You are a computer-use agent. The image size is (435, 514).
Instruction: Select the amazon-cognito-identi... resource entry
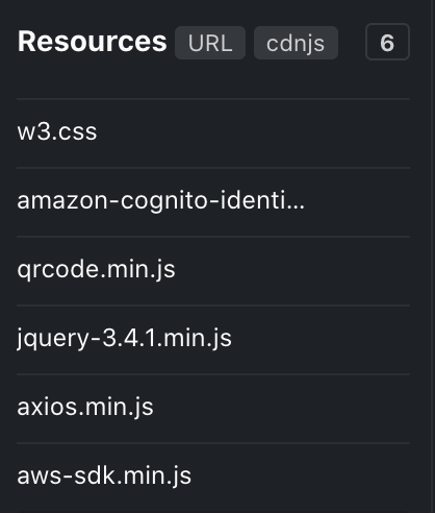tap(213, 202)
